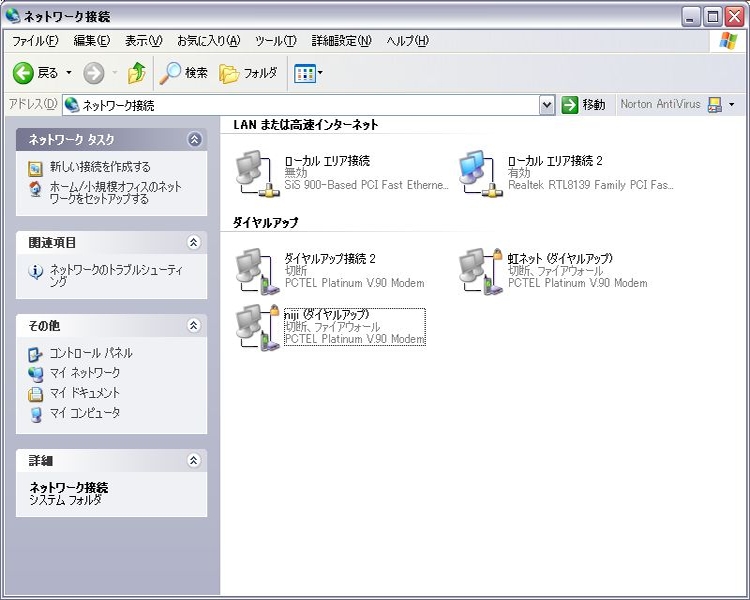
Task: Toggle the フォルダ folders pane button
Action: 248,73
